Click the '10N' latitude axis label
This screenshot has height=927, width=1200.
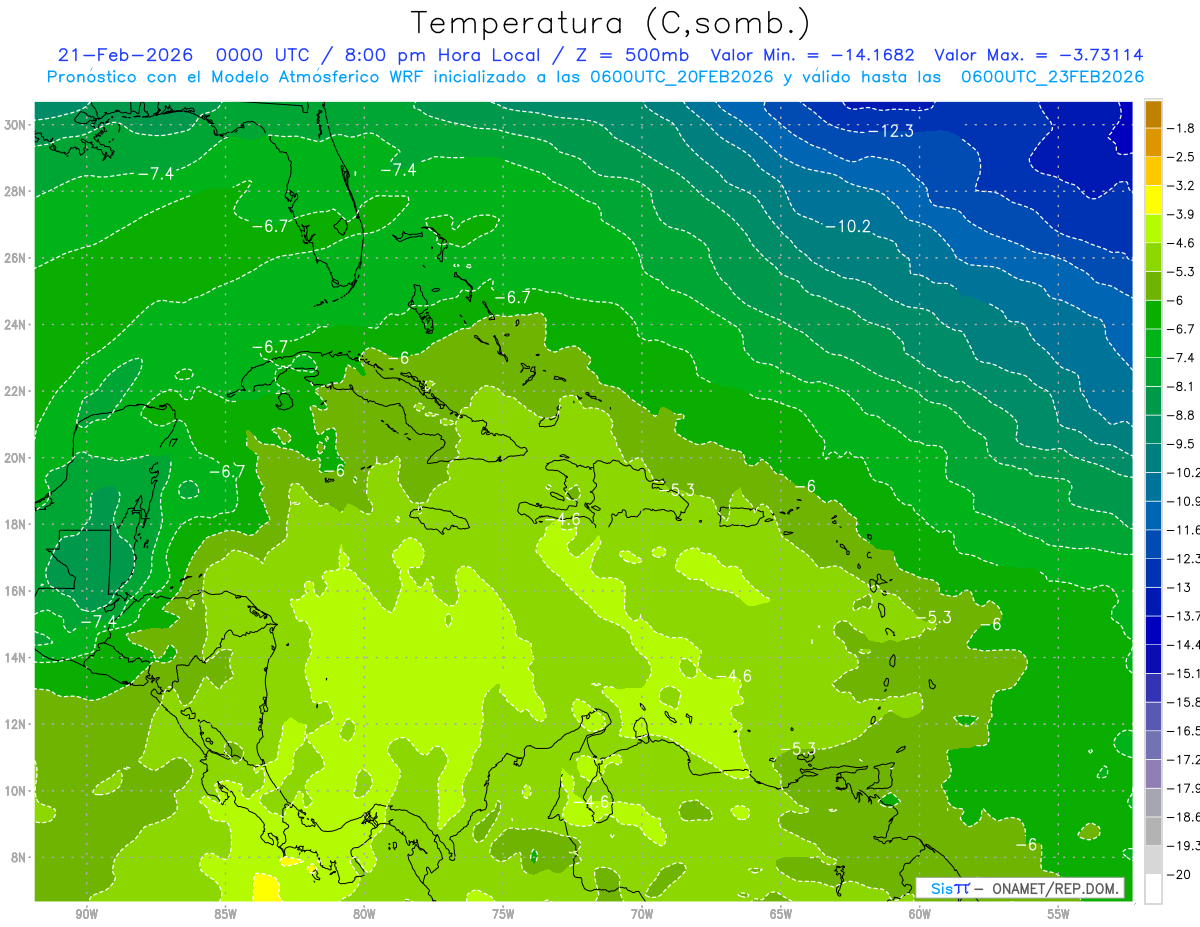tap(17, 791)
